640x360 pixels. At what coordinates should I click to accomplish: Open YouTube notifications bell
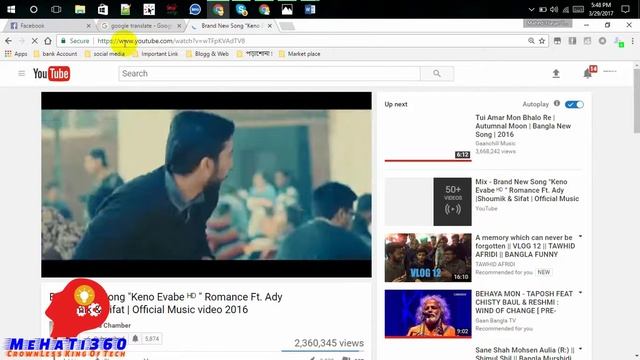(587, 73)
